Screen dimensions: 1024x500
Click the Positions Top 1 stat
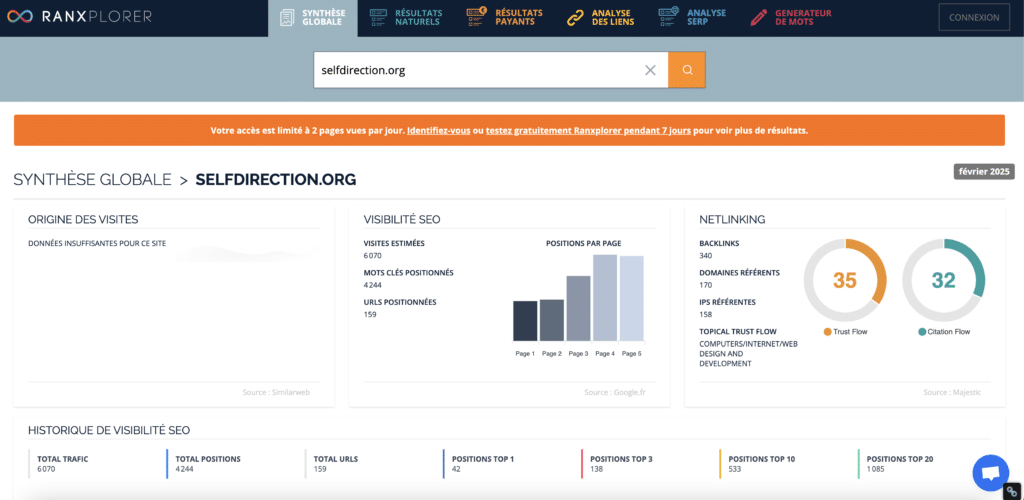483,463
